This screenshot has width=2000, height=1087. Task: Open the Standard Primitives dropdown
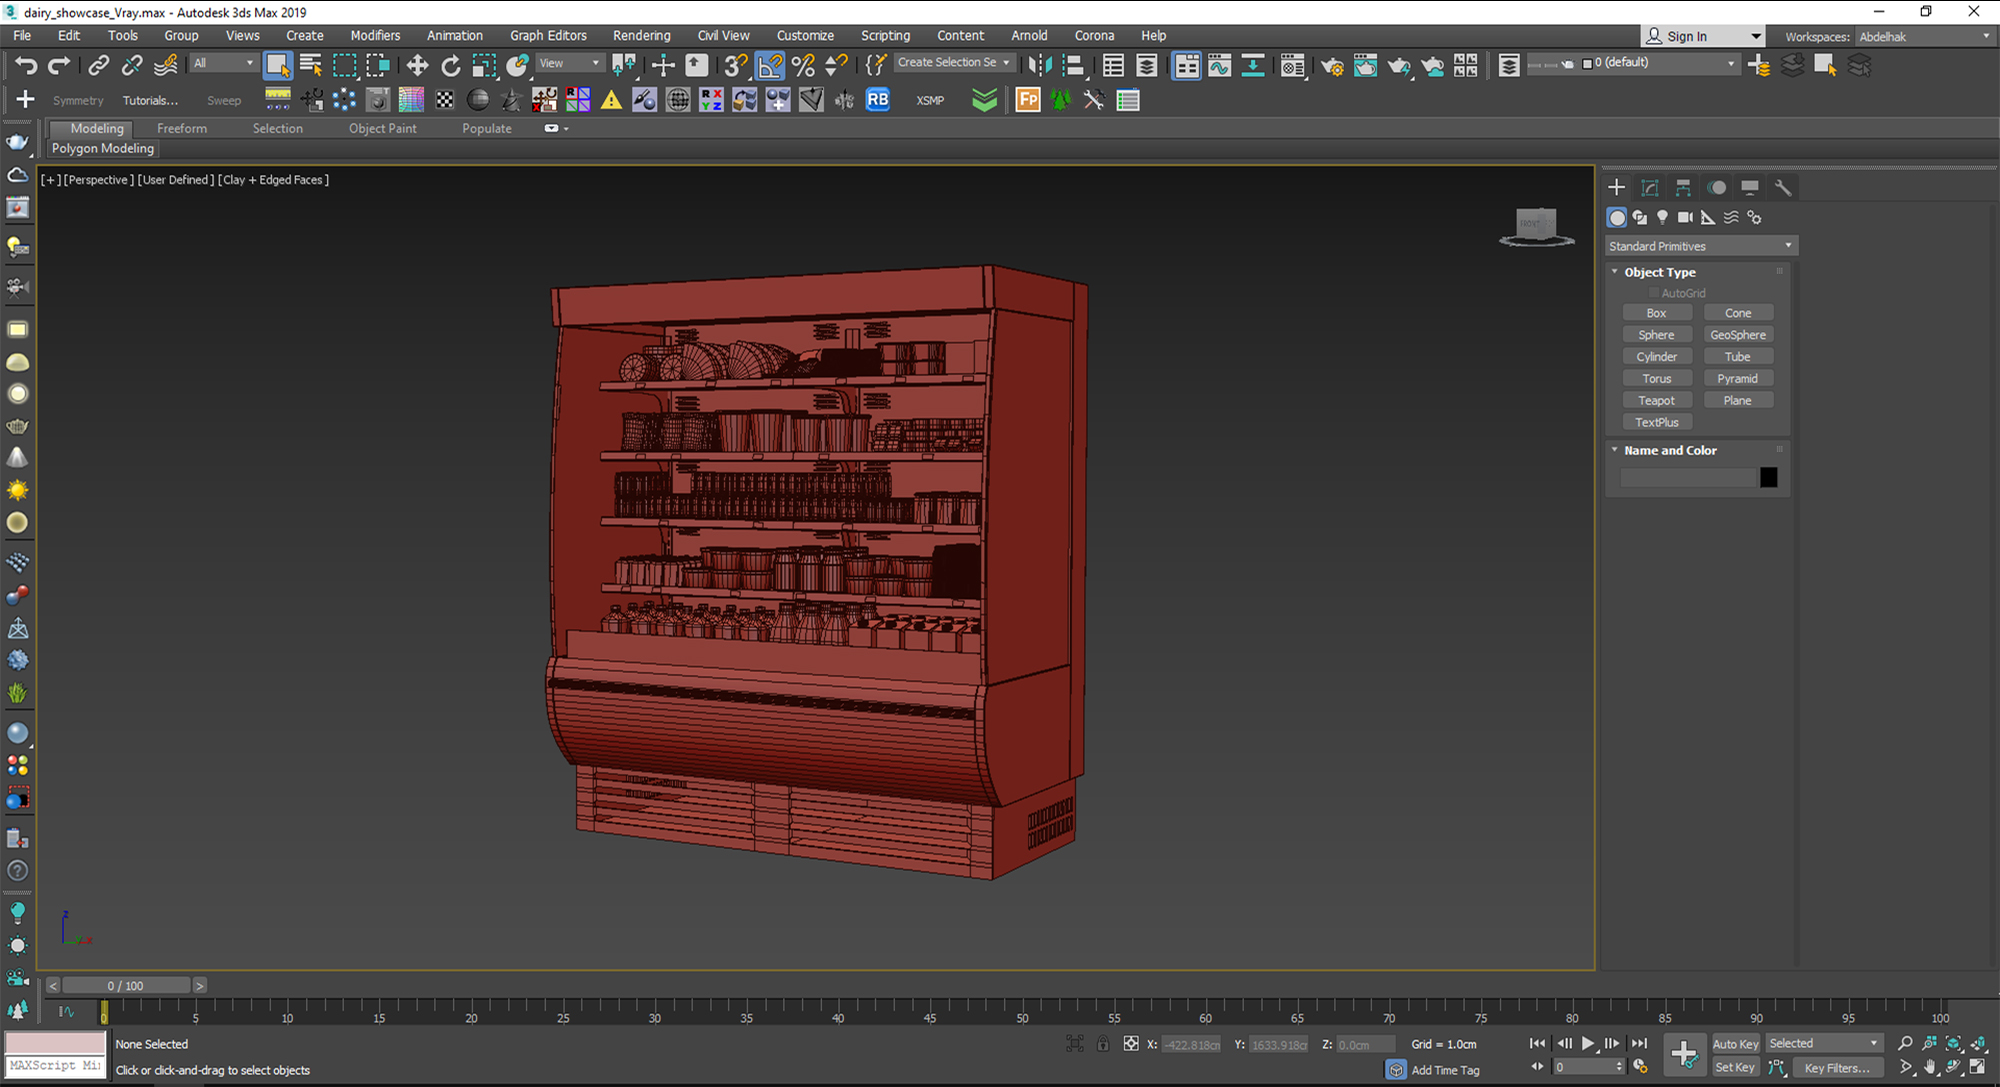click(x=1700, y=246)
